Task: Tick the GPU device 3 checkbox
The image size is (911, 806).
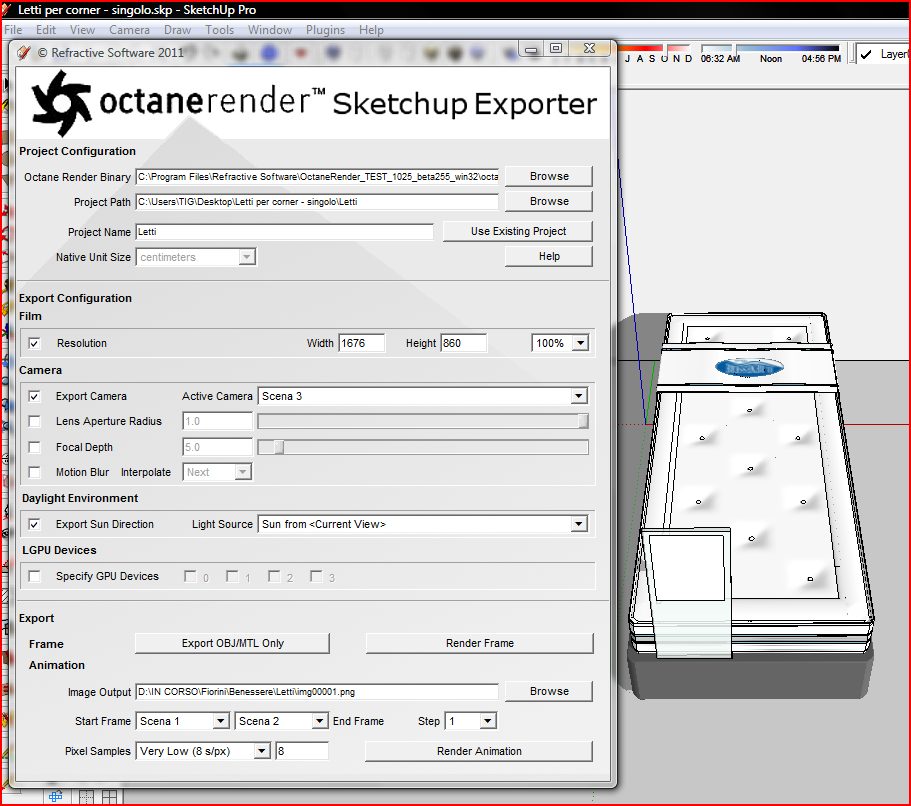Action: [x=316, y=576]
